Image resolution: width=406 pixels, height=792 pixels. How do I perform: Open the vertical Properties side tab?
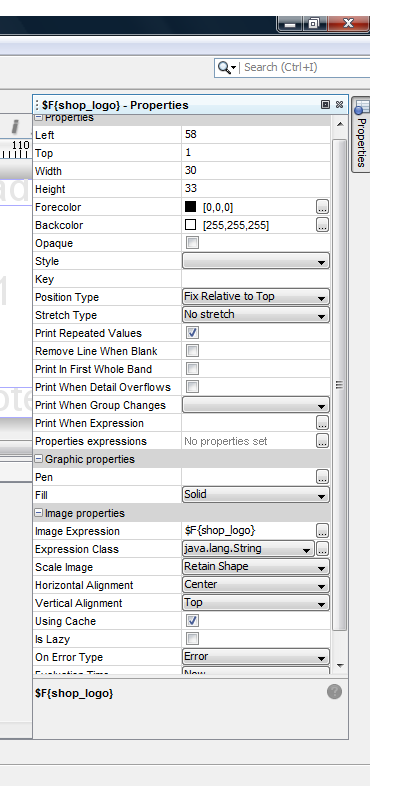pyautogui.click(x=361, y=135)
